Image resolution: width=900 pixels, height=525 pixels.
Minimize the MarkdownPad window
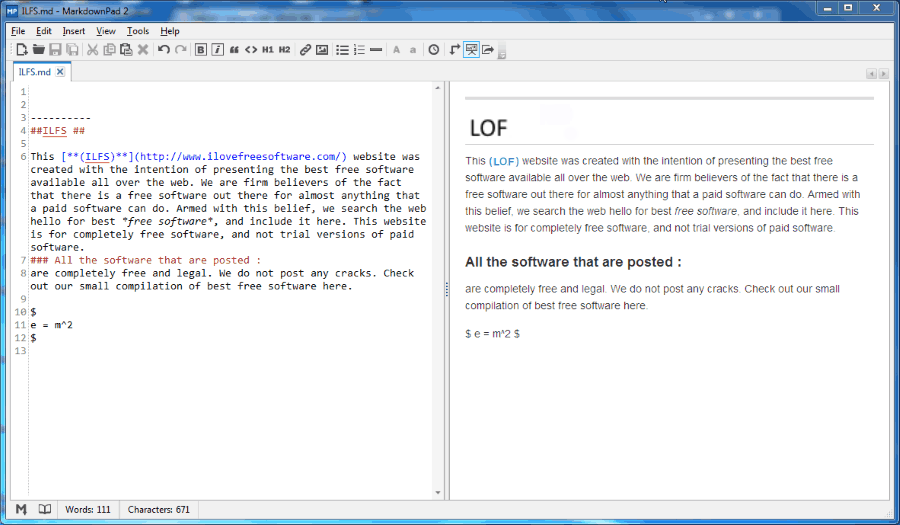click(827, 7)
